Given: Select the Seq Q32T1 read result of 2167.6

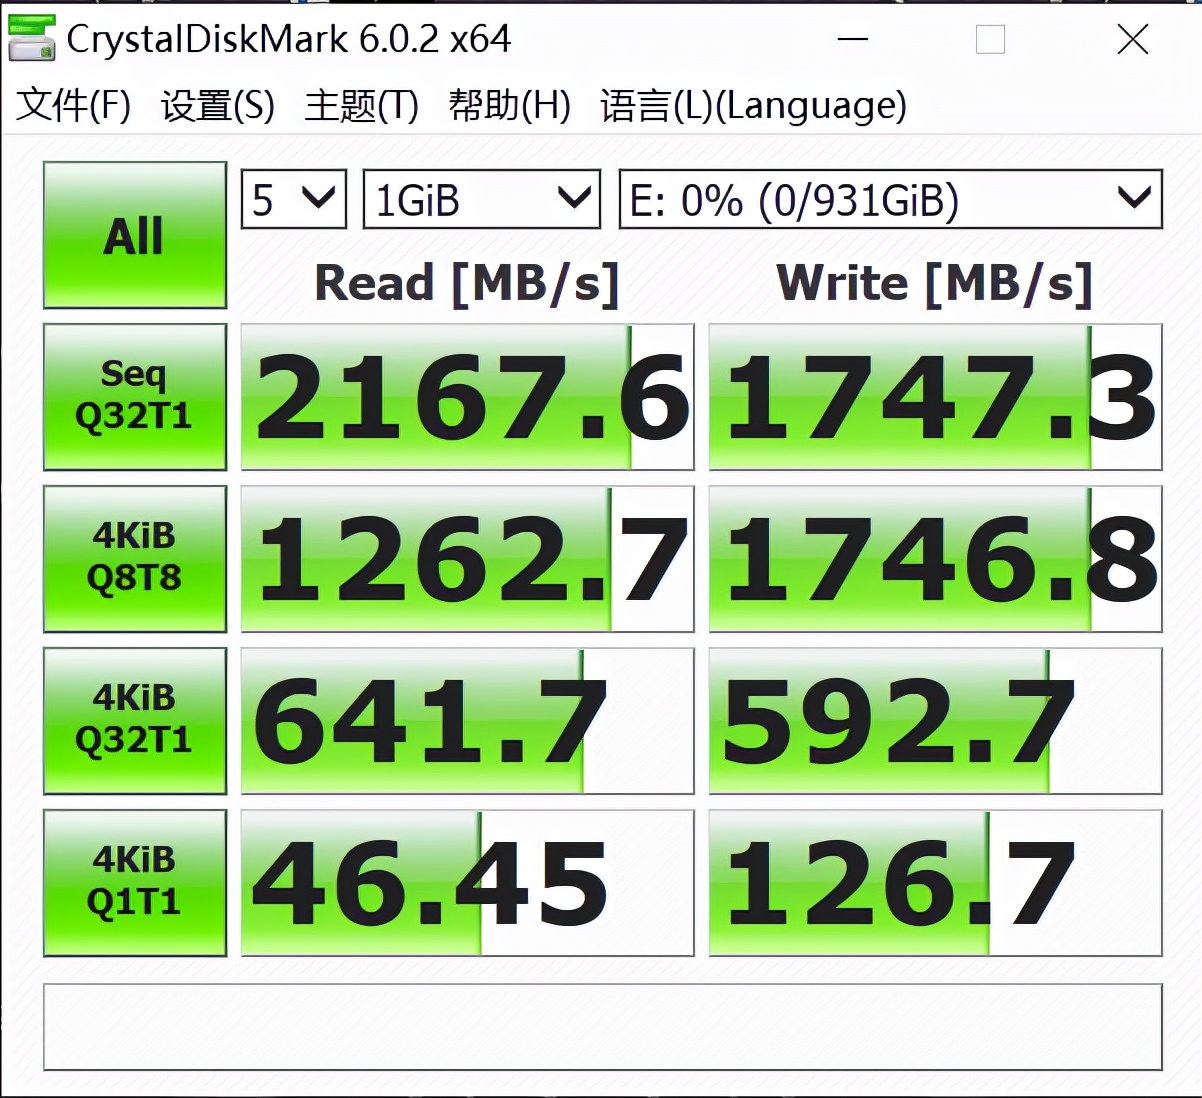Looking at the screenshot, I should (466, 396).
